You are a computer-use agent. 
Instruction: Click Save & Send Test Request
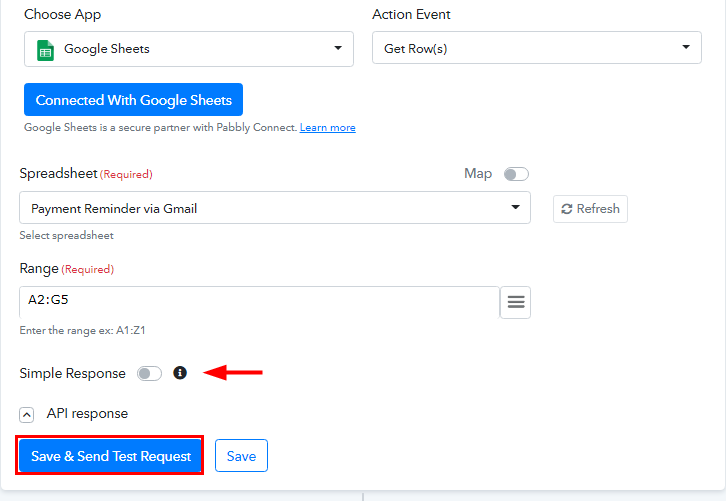[x=110, y=456]
